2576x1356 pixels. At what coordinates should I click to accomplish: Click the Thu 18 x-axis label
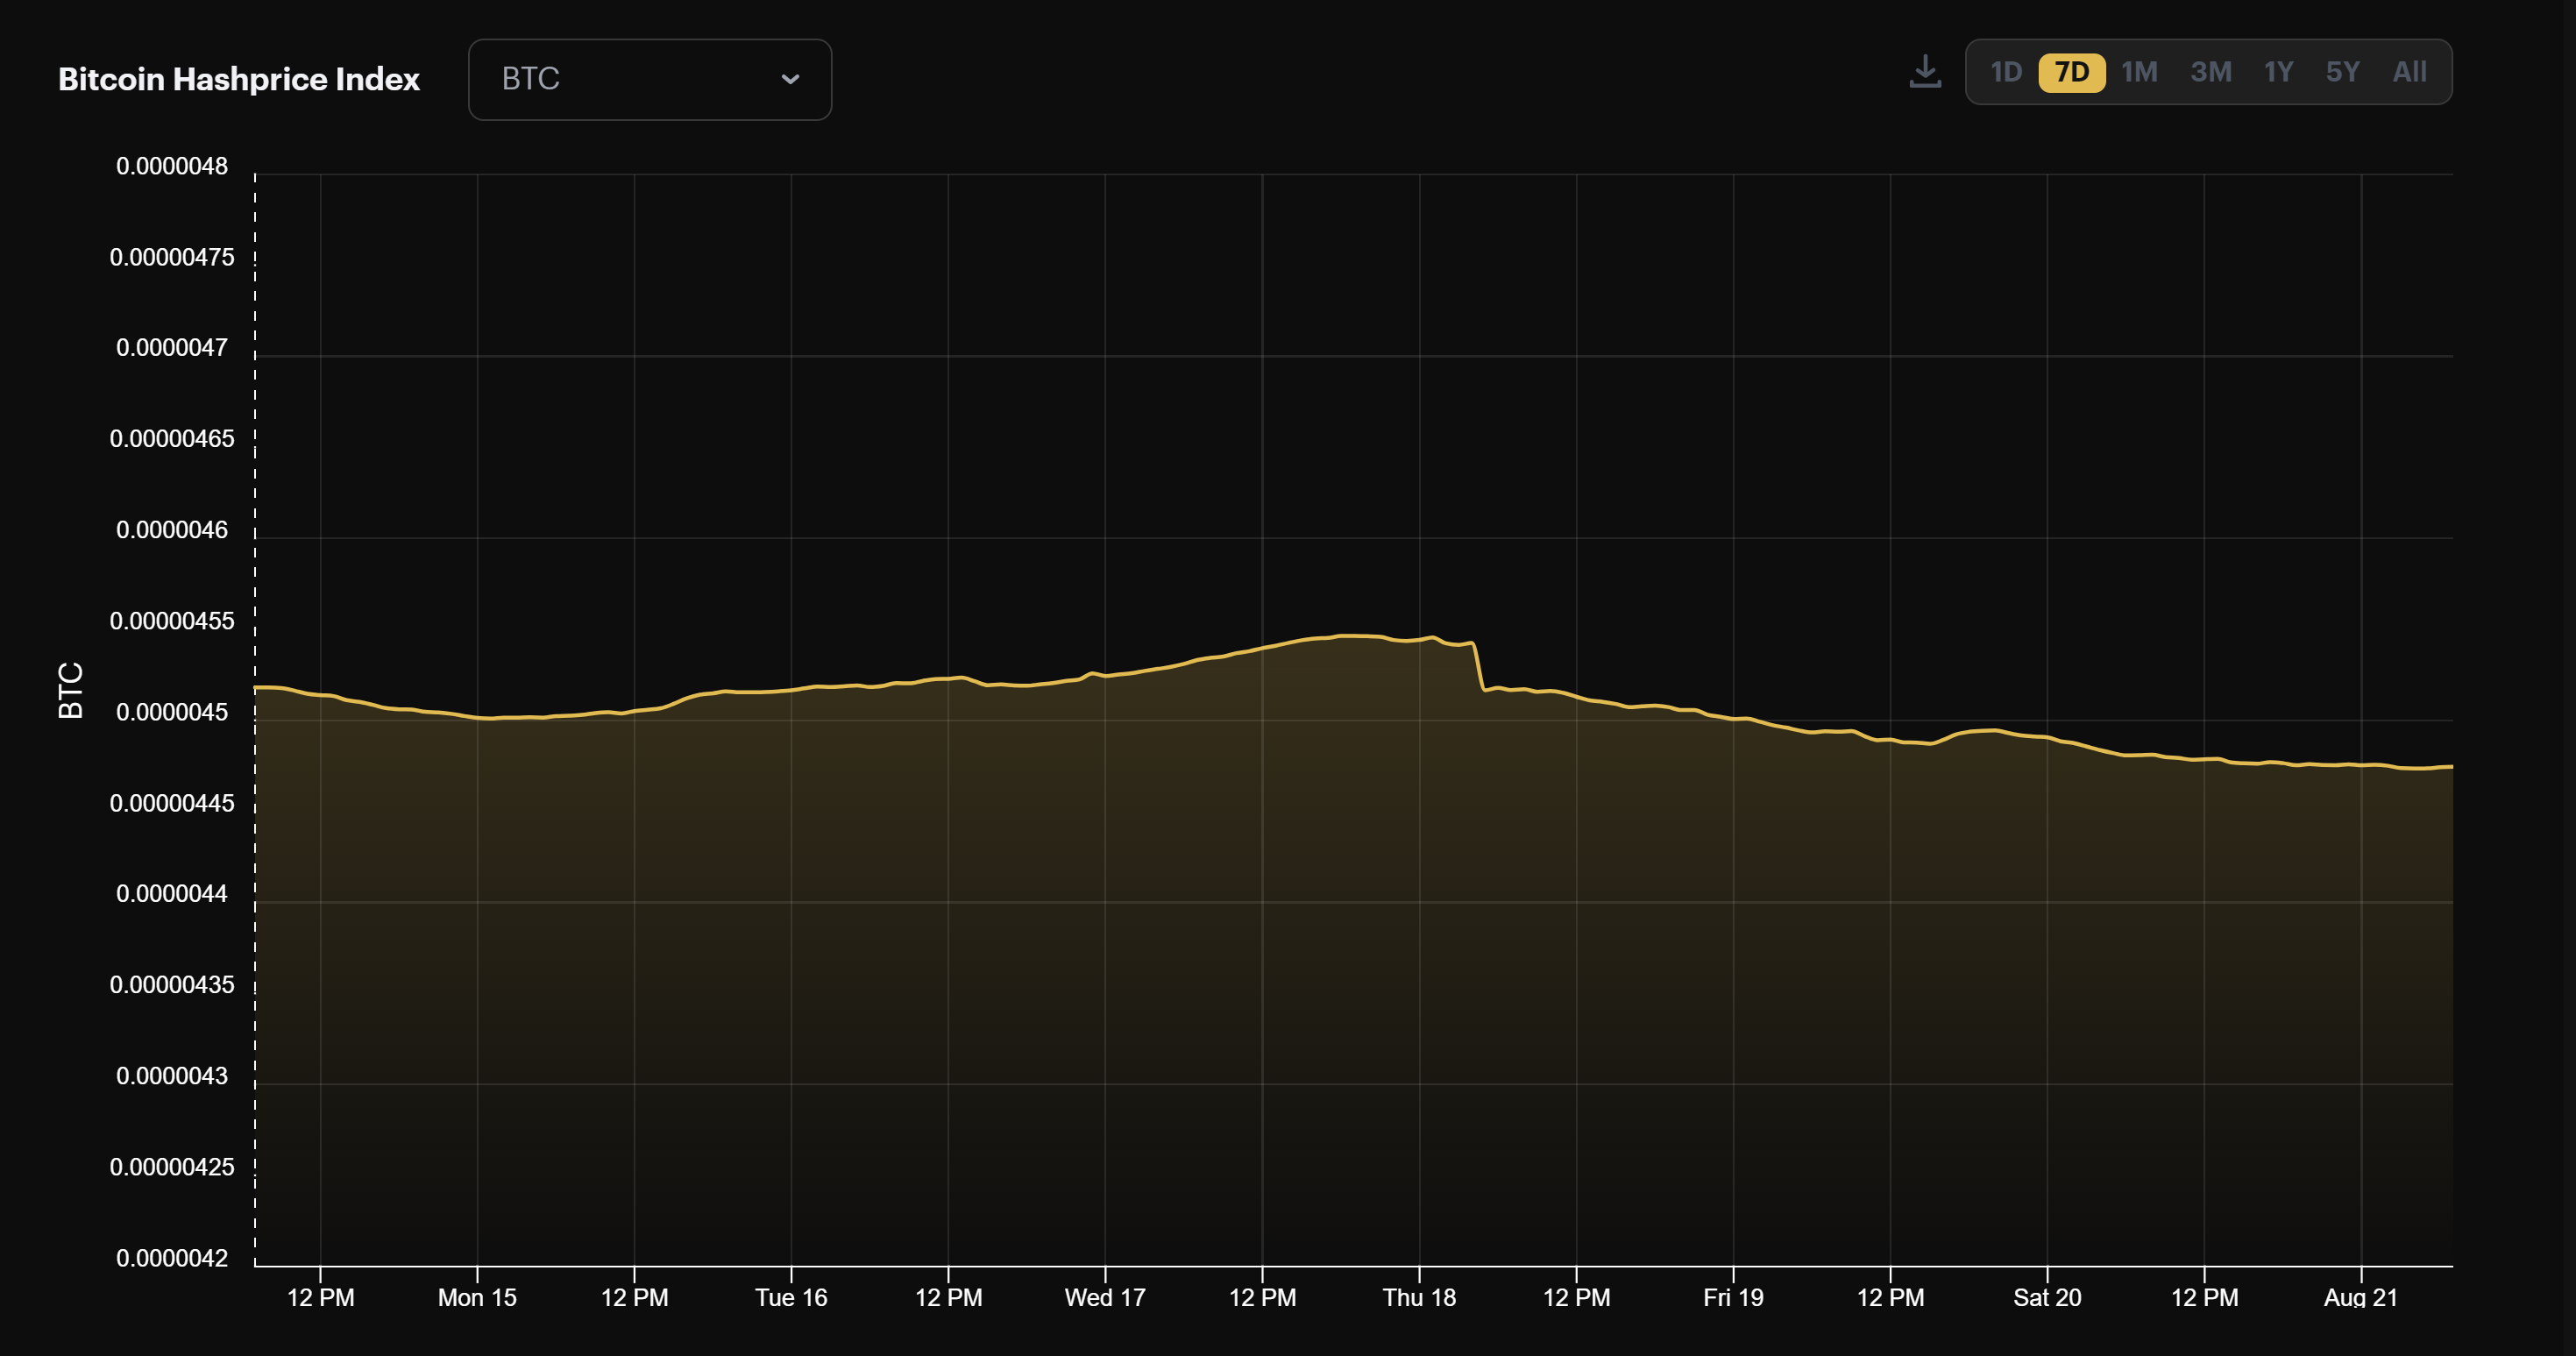(1419, 1298)
